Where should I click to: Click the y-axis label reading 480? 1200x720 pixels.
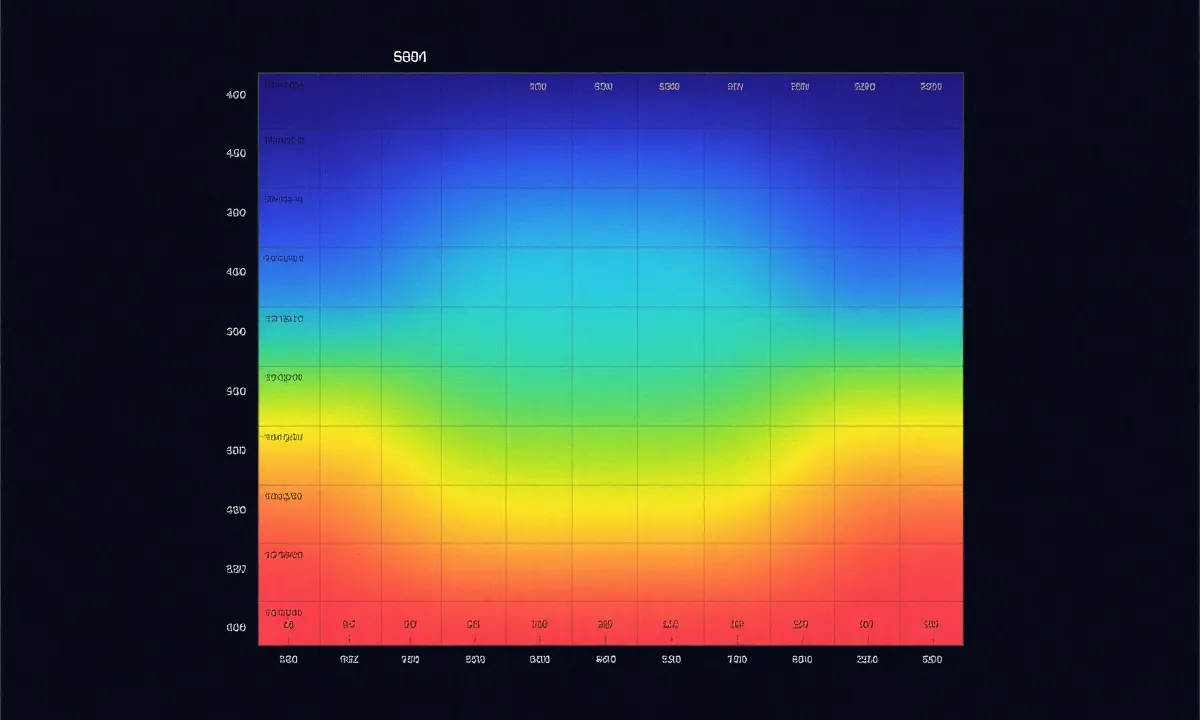(x=236, y=510)
